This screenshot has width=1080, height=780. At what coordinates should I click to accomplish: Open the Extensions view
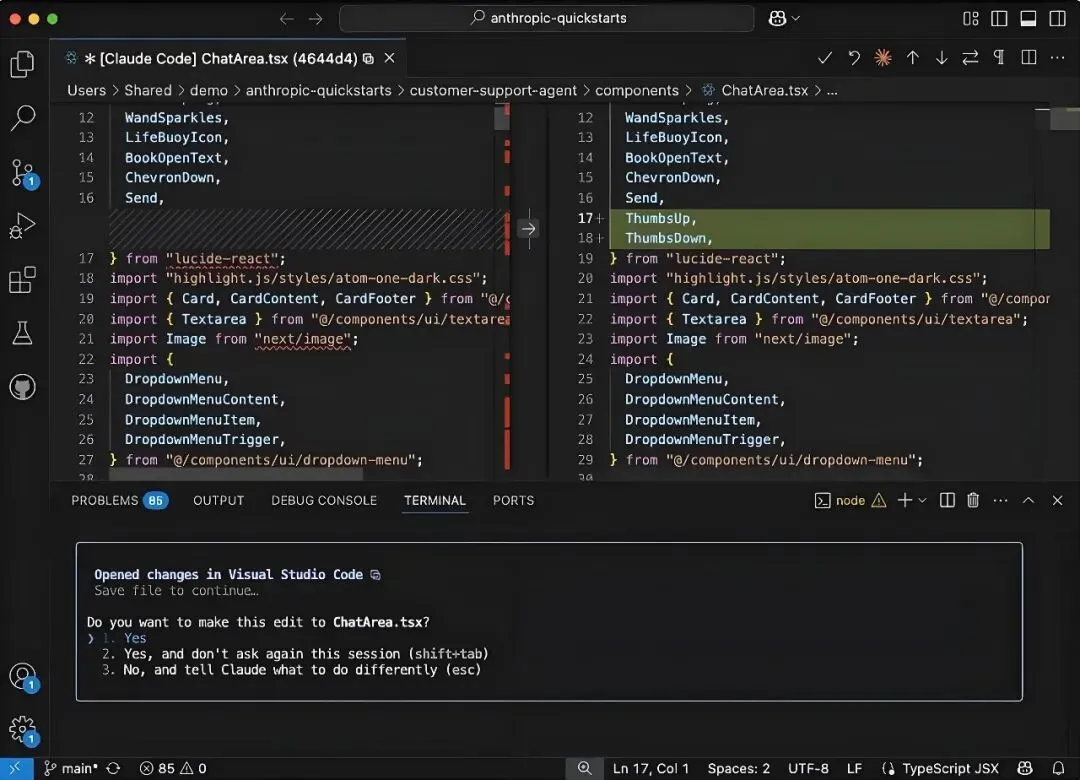coord(22,280)
